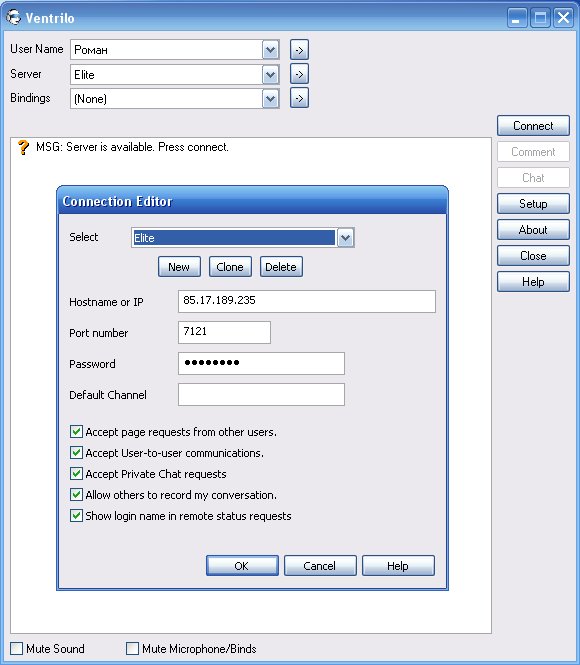Expand the Server dropdown
Screen dimensions: 580x665
click(x=270, y=75)
